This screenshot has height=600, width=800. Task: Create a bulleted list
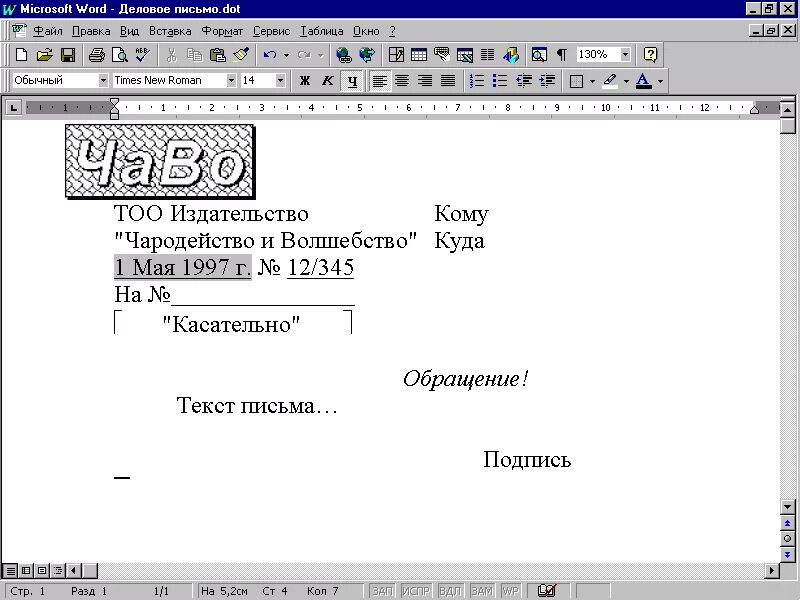[499, 81]
